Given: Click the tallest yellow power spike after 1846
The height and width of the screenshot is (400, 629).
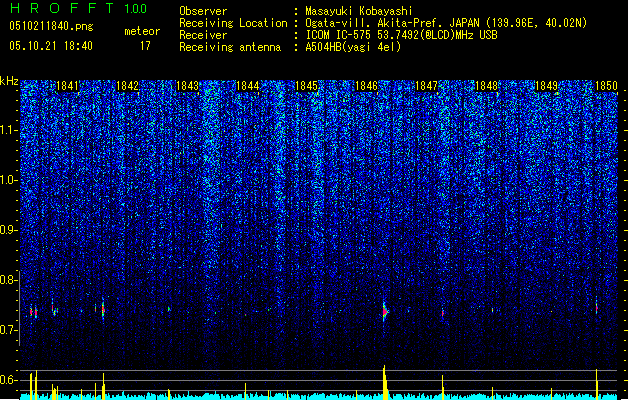Looking at the screenshot, I should 385,382.
